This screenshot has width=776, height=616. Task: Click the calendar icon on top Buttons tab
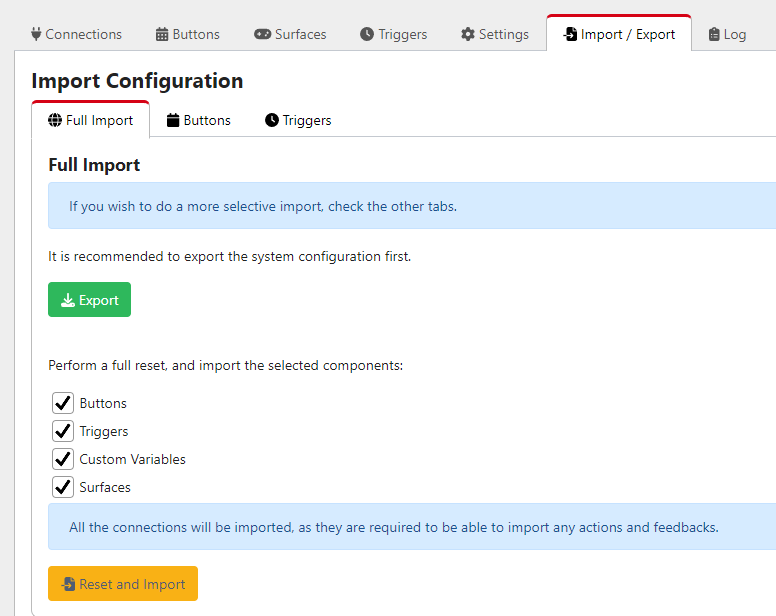click(x=162, y=34)
